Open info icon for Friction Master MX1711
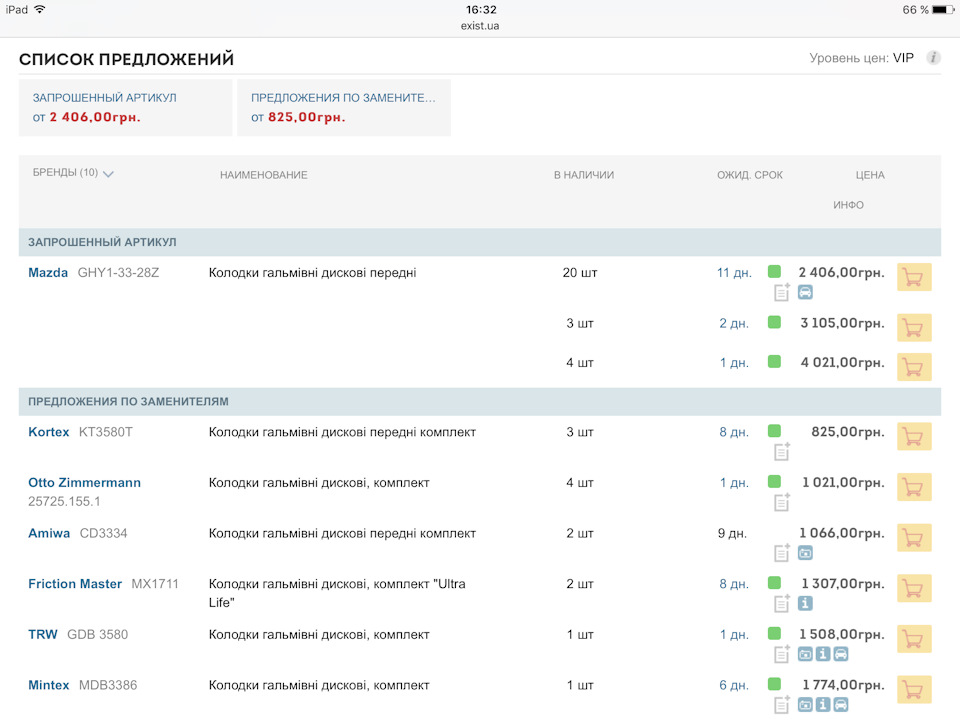 (x=805, y=604)
